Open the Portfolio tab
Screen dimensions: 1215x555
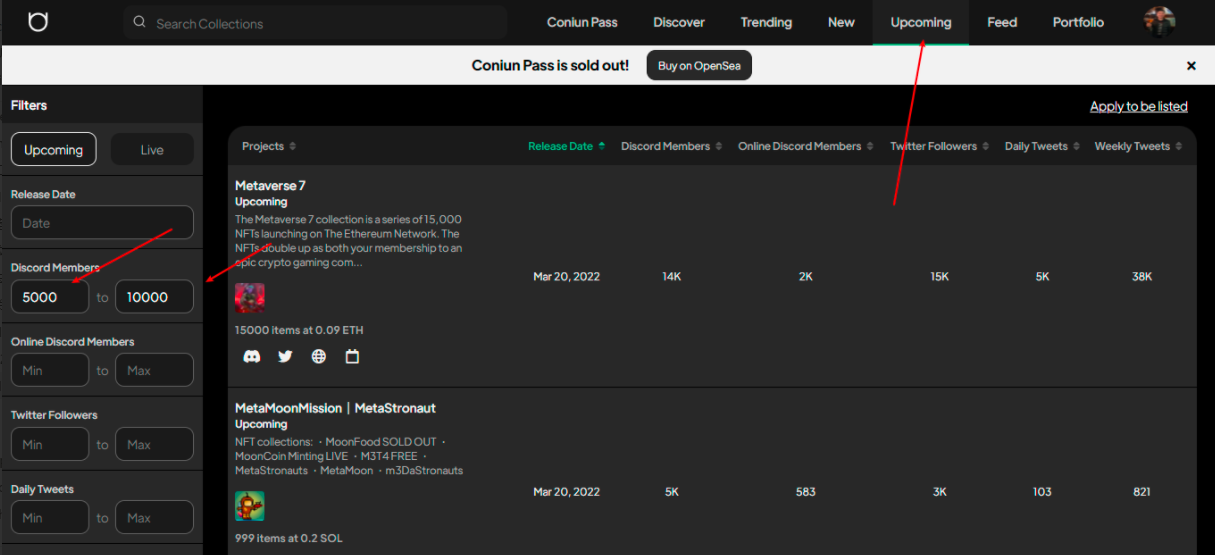click(x=1078, y=22)
